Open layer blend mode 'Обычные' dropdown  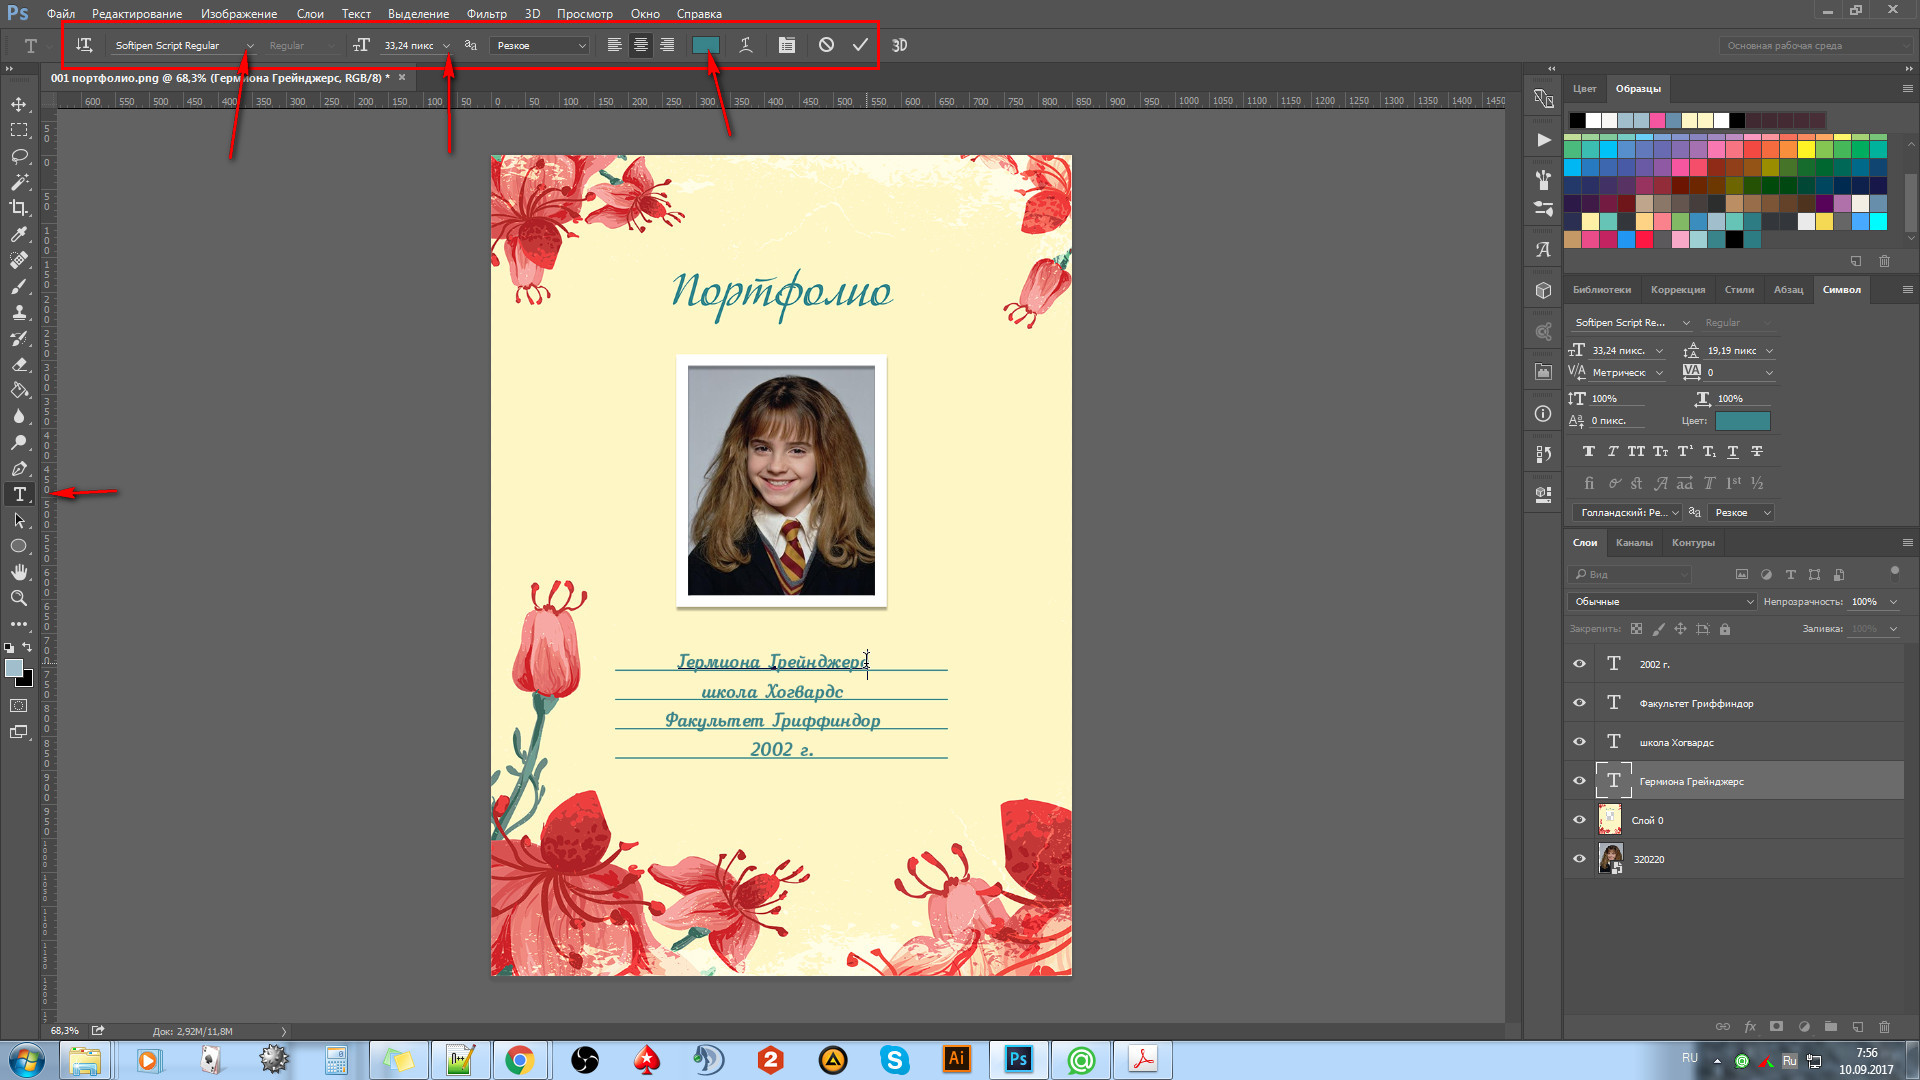point(1661,602)
